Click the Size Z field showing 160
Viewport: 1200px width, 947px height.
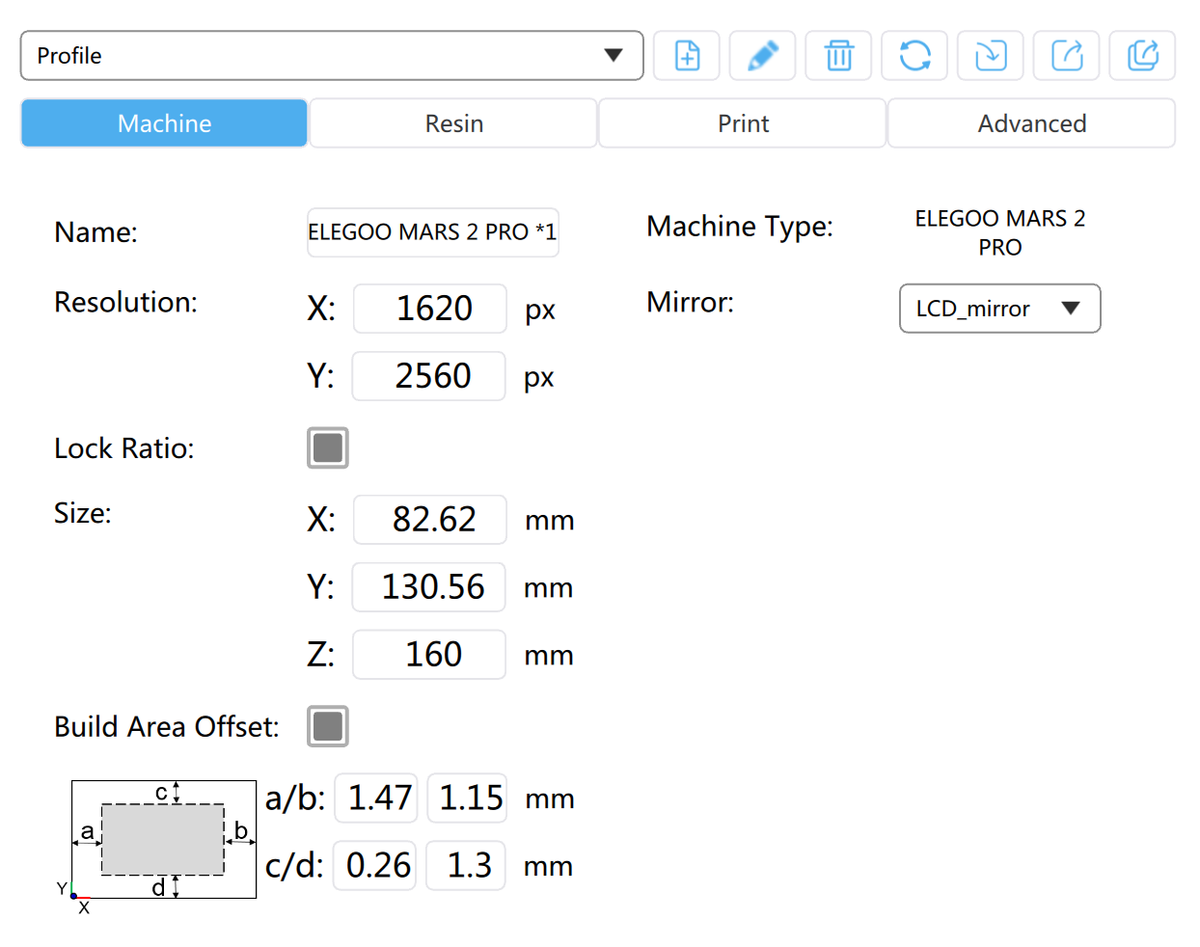430,655
